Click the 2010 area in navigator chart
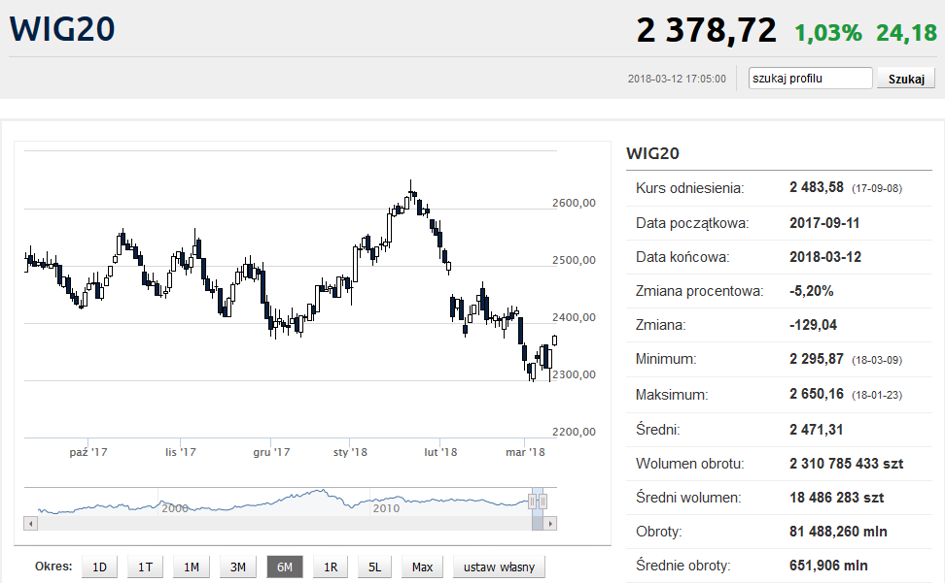This screenshot has height=583, width=945. coord(385,505)
